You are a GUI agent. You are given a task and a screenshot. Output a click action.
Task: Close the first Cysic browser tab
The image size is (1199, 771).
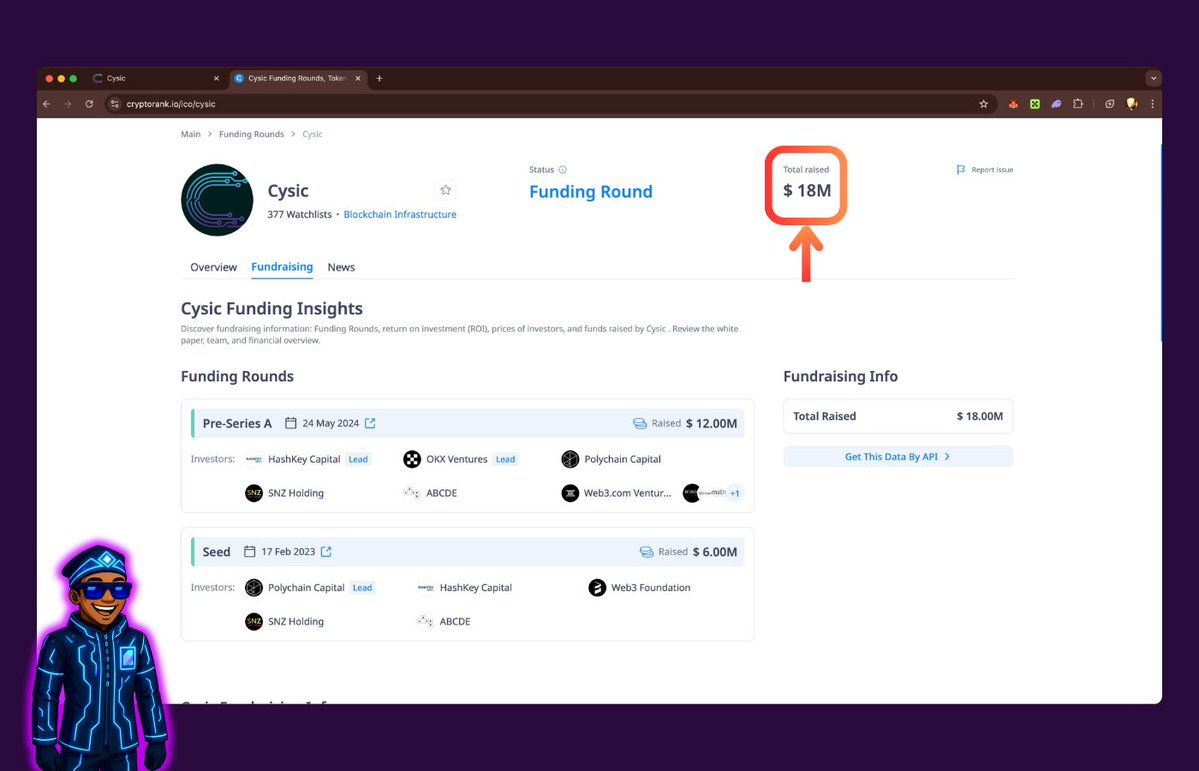coord(216,78)
